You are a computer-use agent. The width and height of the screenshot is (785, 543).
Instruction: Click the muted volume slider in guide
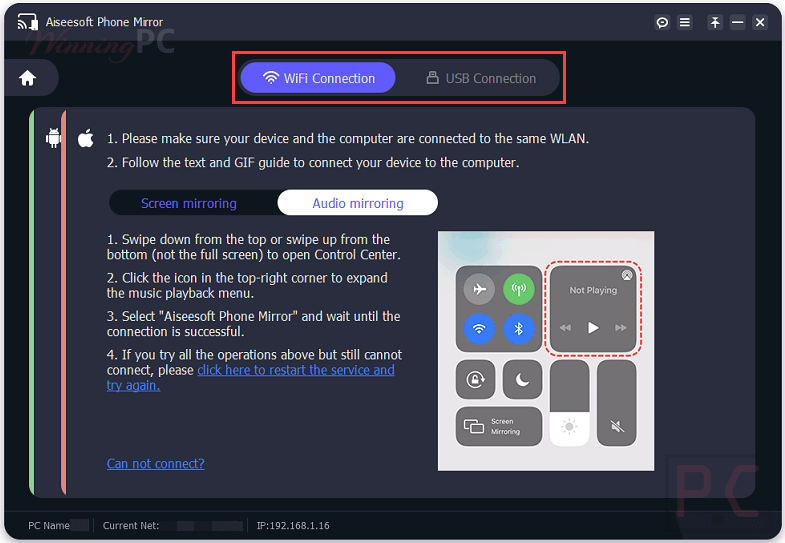tap(617, 403)
